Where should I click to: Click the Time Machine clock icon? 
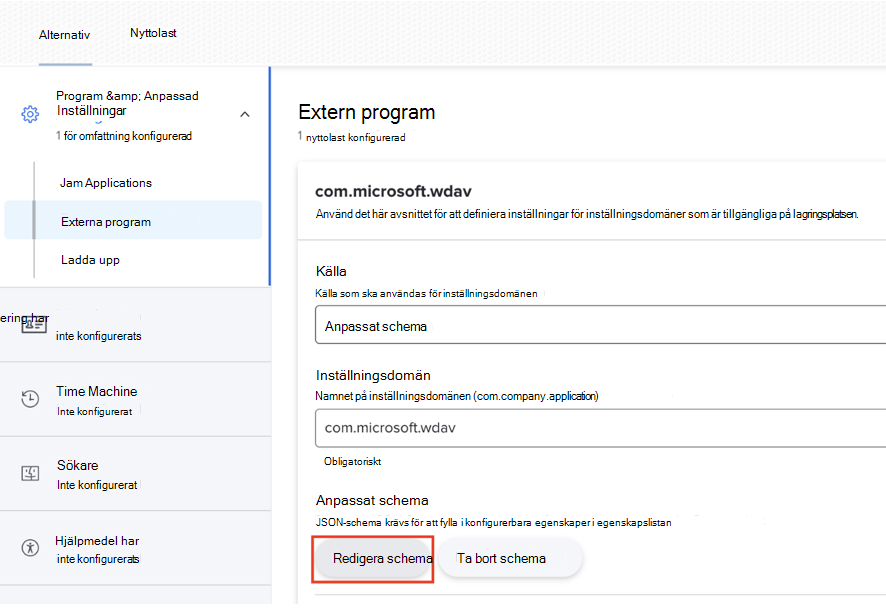click(30, 399)
